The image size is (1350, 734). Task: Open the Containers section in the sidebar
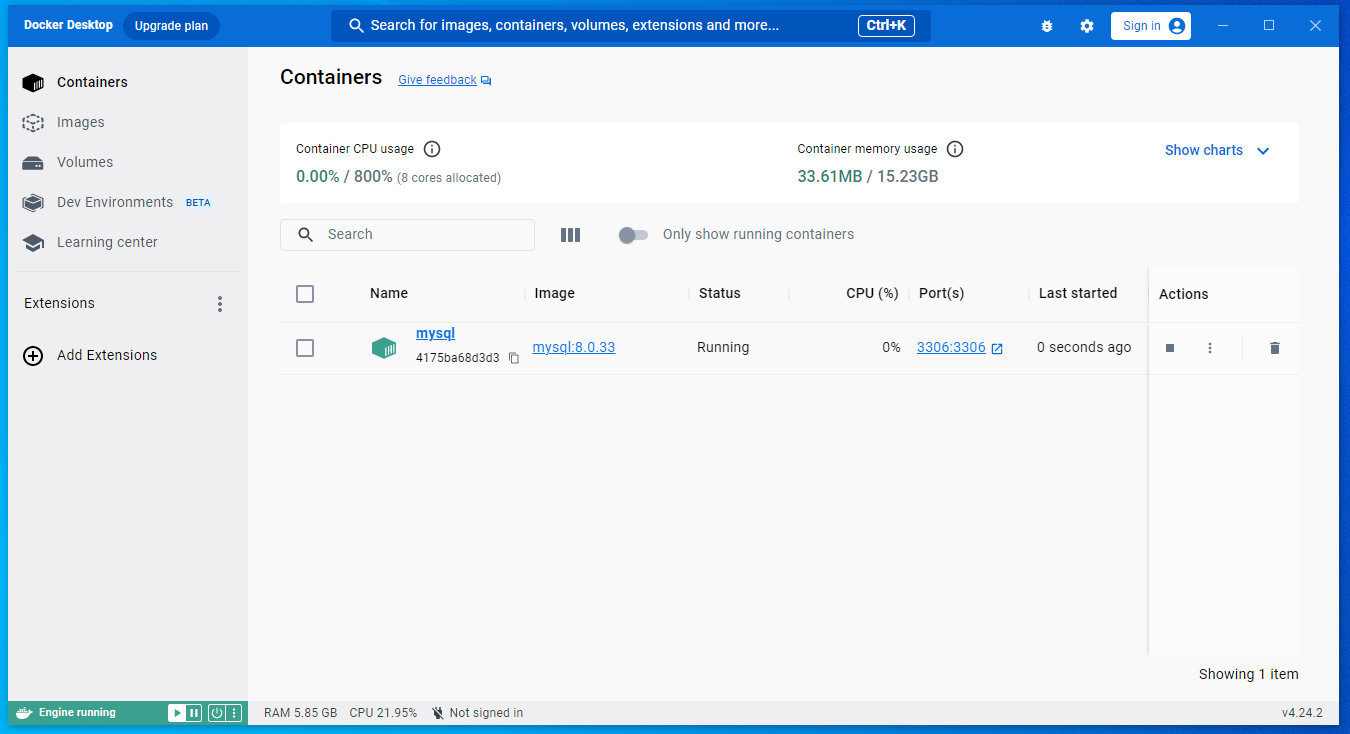(x=127, y=82)
